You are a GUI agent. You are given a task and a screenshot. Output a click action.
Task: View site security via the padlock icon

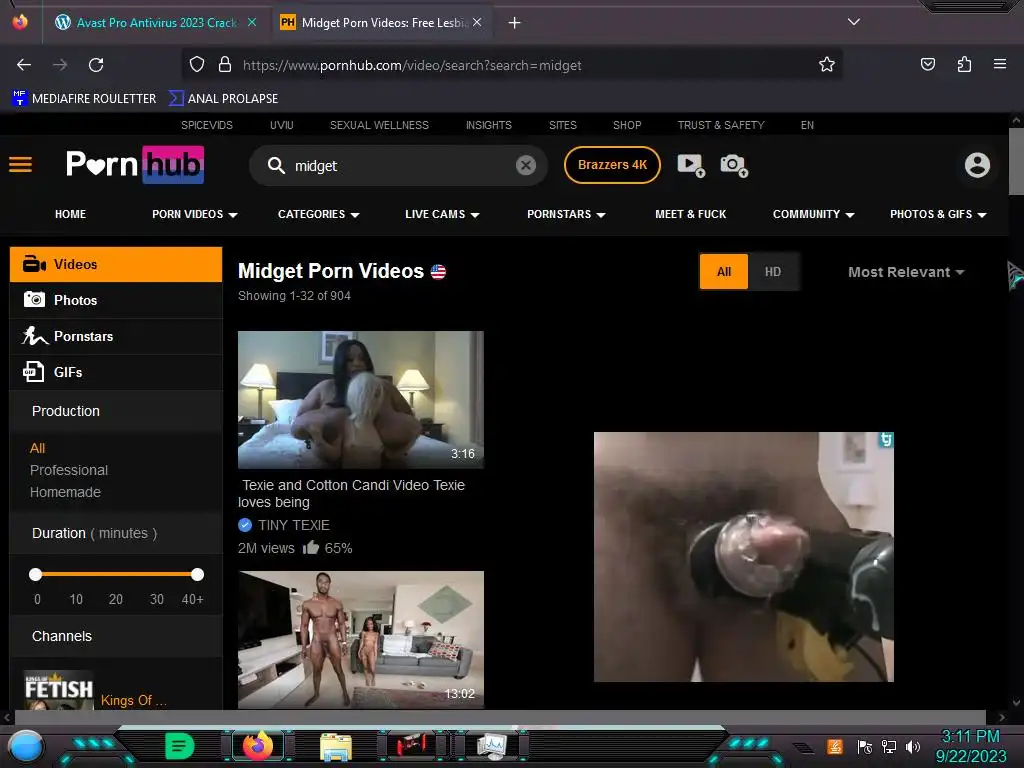(x=225, y=65)
